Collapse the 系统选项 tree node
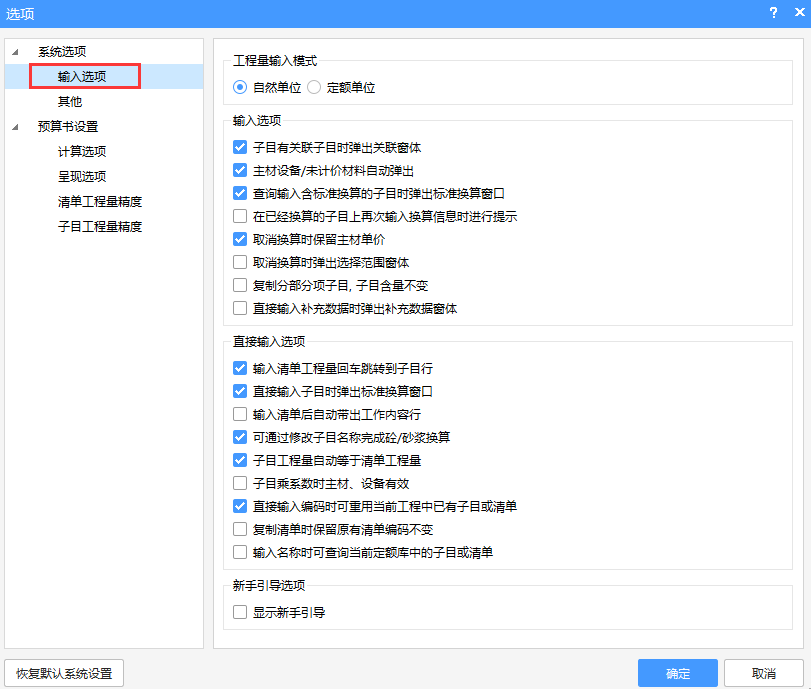This screenshot has height=689, width=811. (x=15, y=51)
